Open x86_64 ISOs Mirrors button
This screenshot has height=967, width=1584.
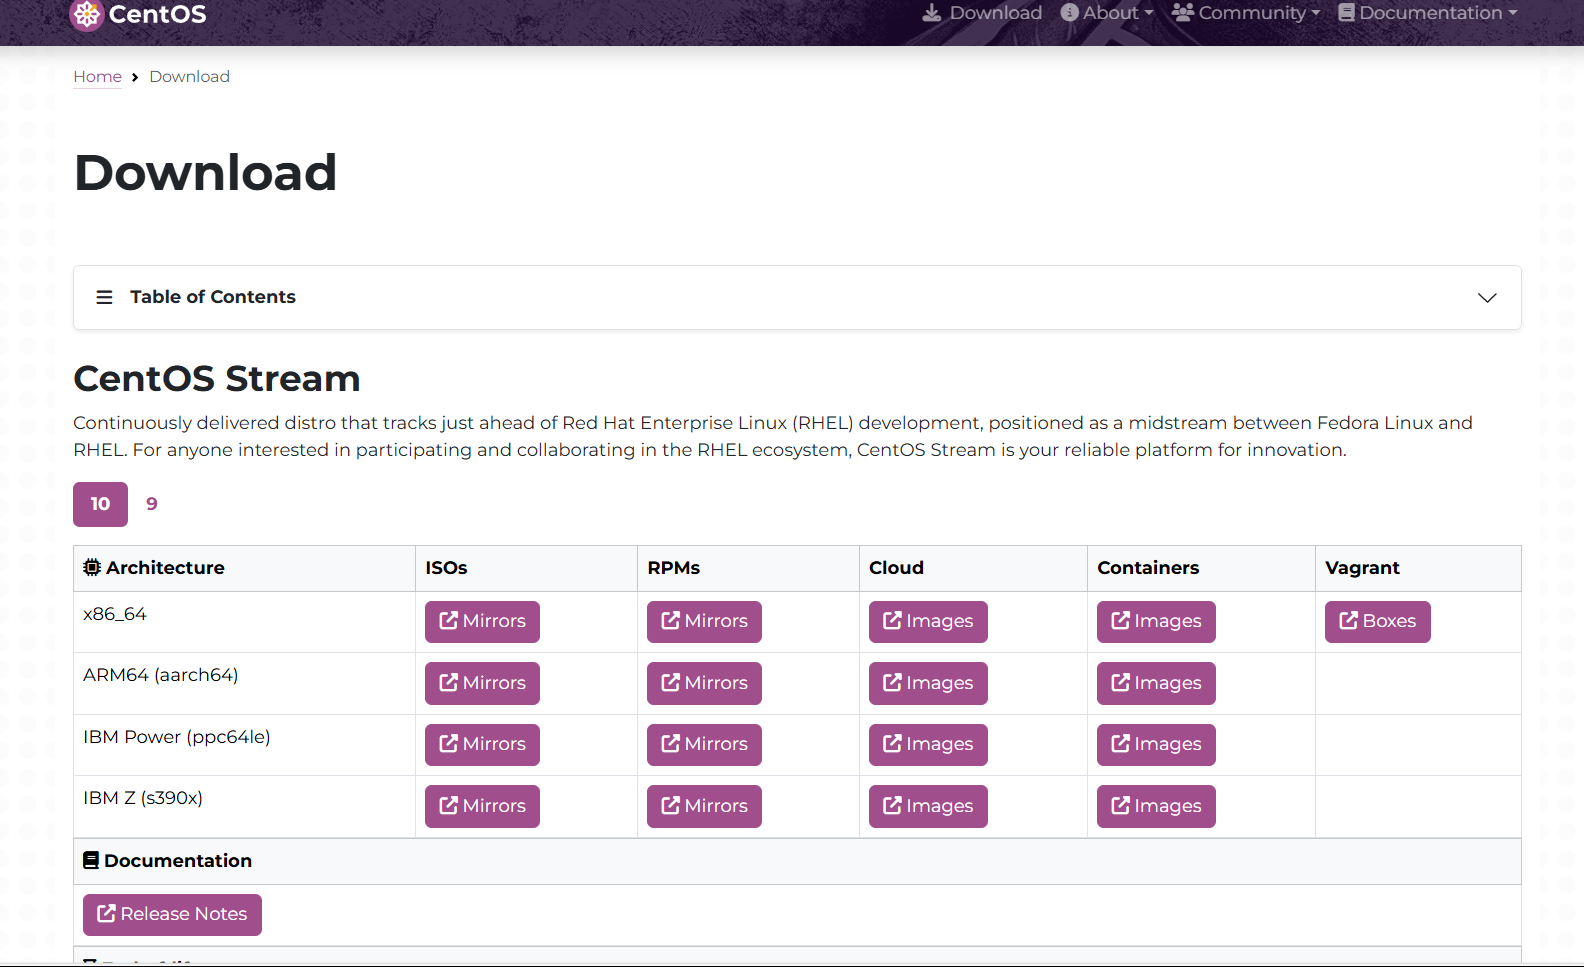(482, 622)
